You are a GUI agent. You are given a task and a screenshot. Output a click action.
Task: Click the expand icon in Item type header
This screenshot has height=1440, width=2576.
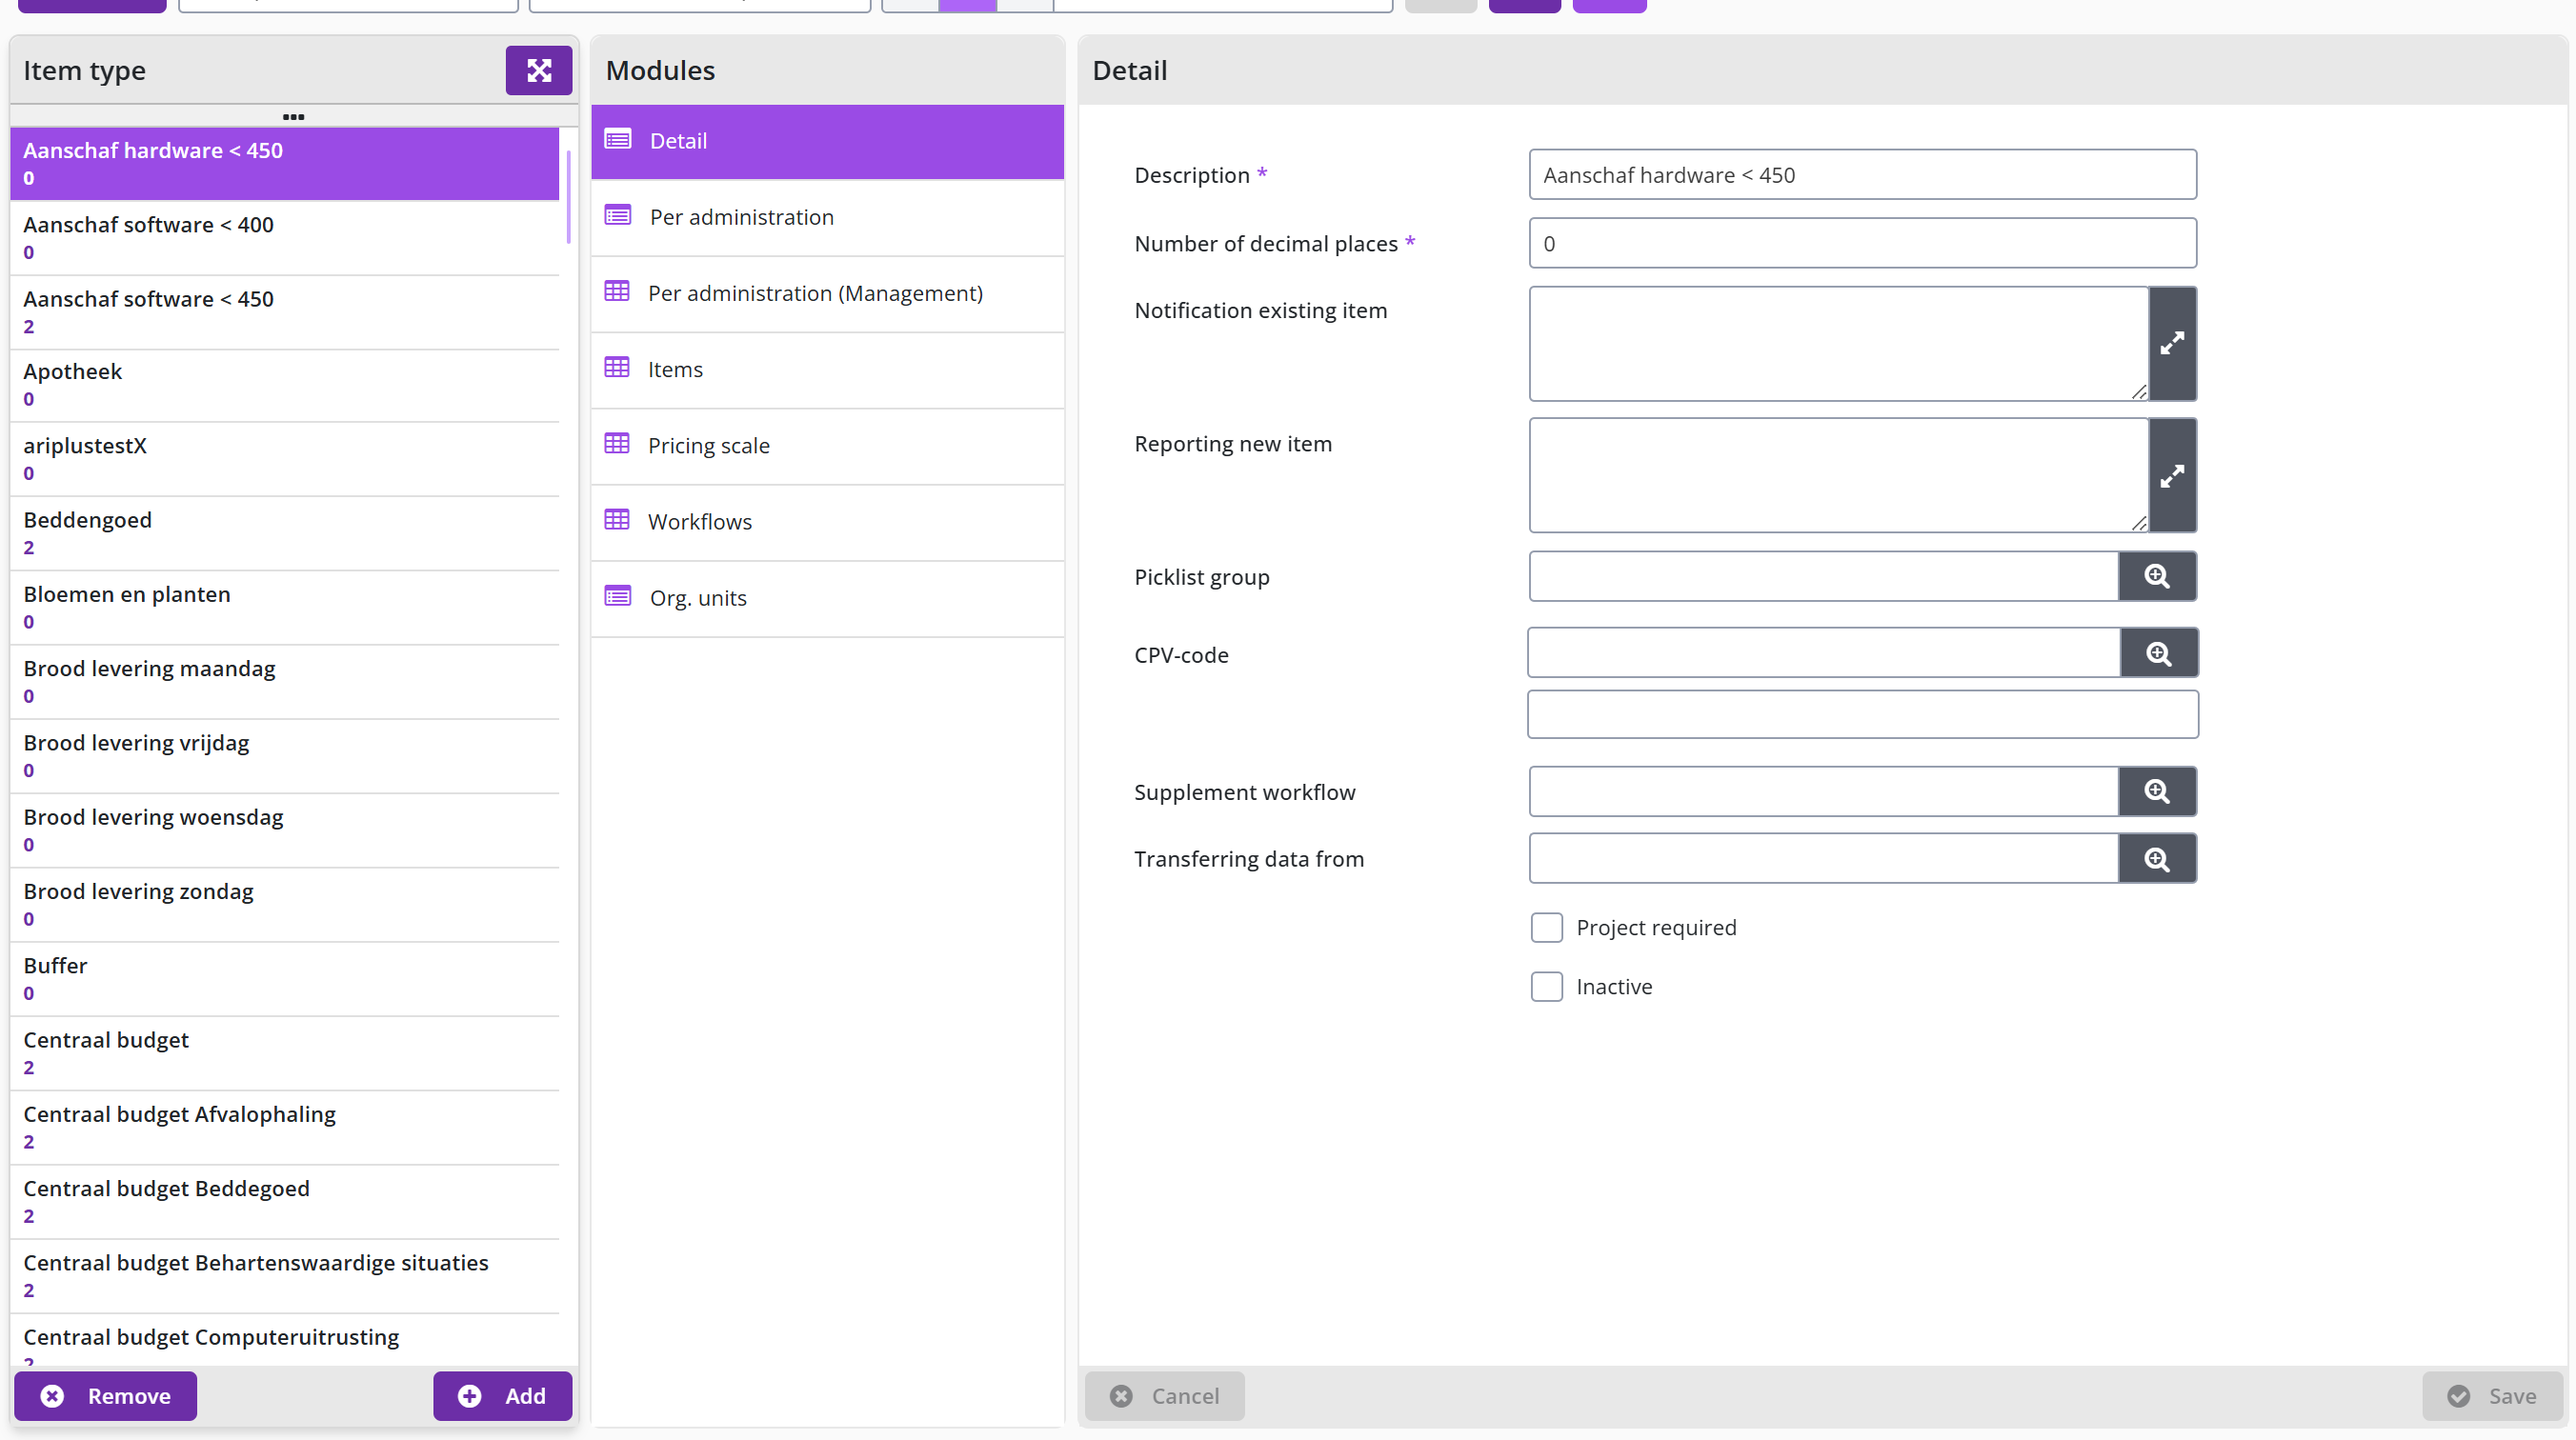click(538, 70)
